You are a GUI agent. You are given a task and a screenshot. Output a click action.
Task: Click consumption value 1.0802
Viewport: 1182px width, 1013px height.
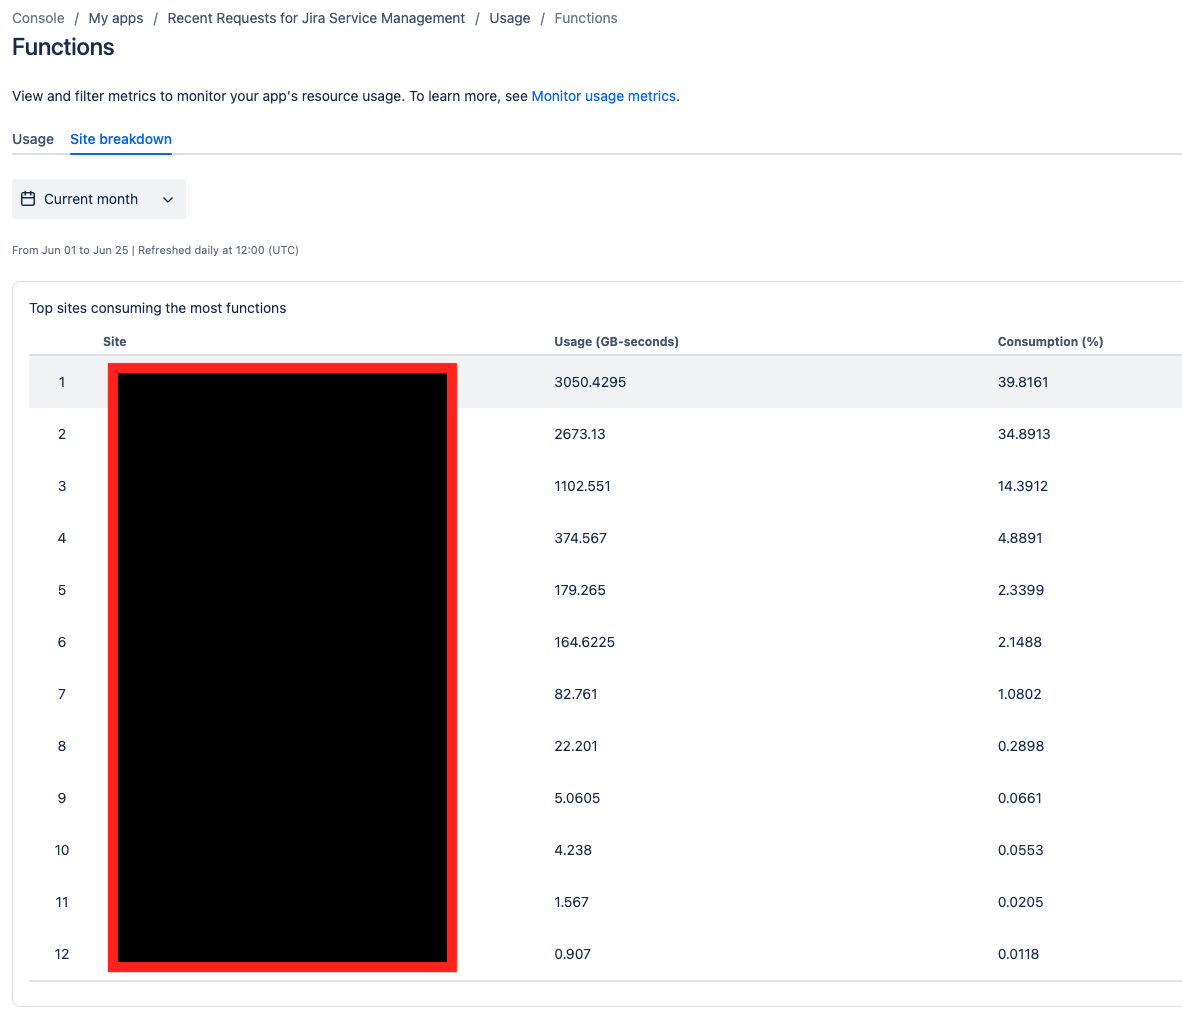[x=1019, y=694]
